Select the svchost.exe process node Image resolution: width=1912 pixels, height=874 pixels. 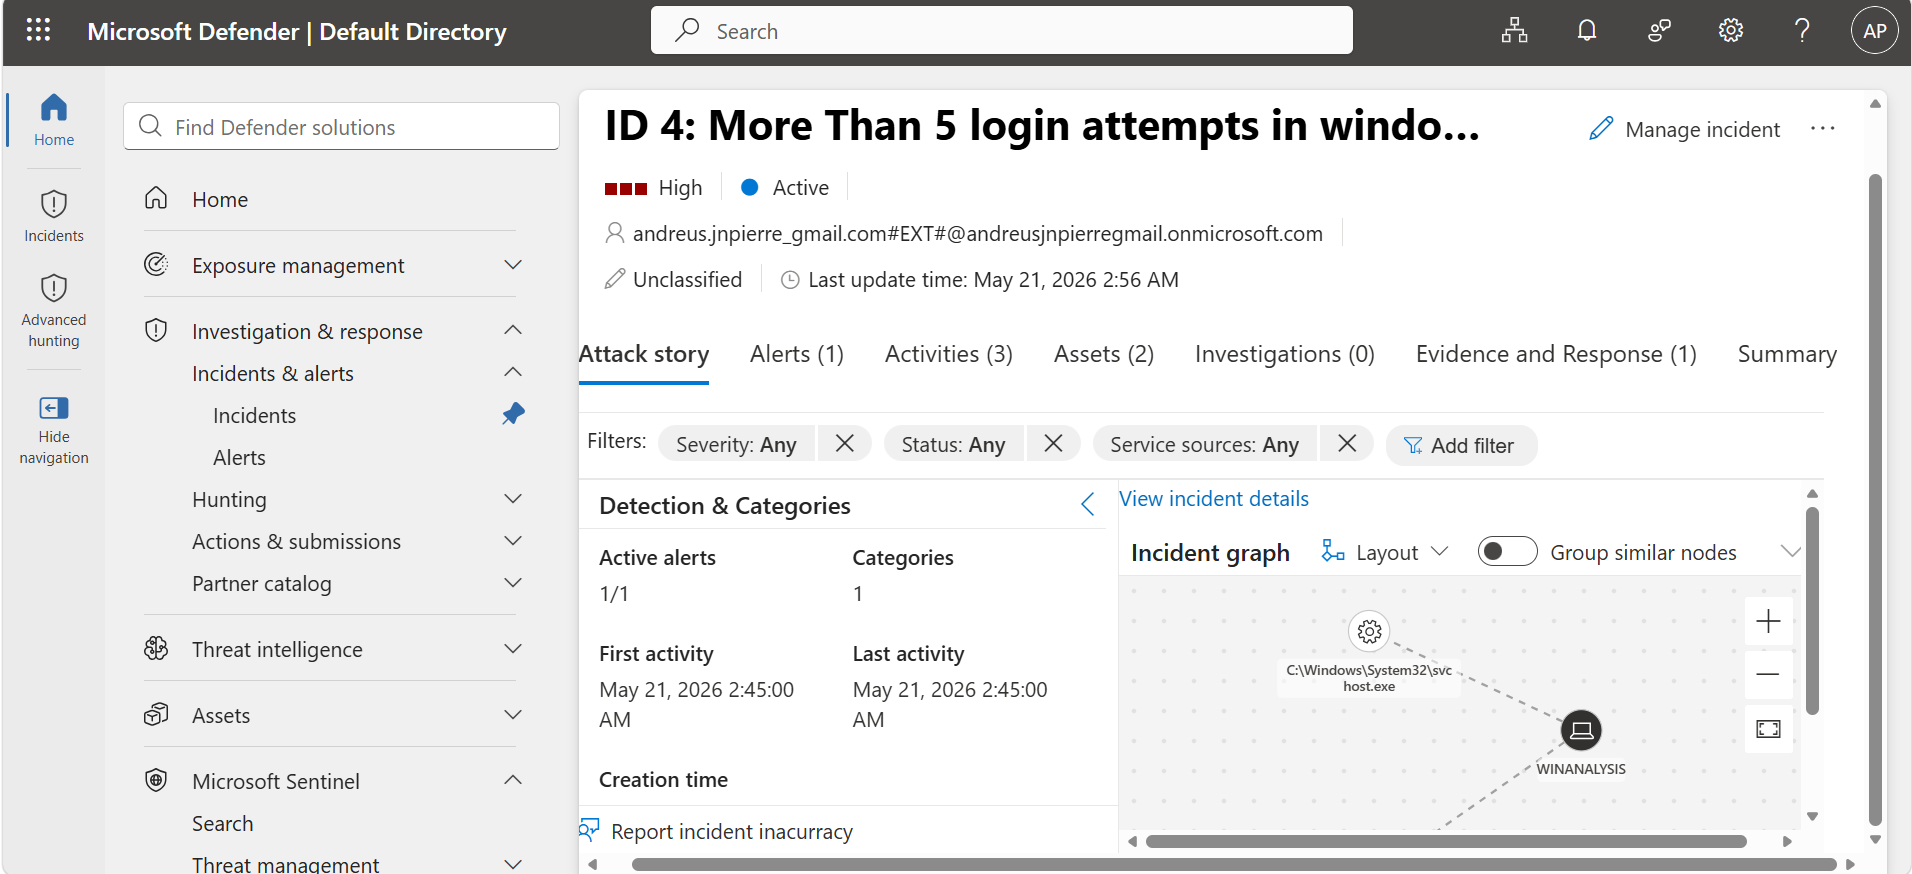[1370, 631]
